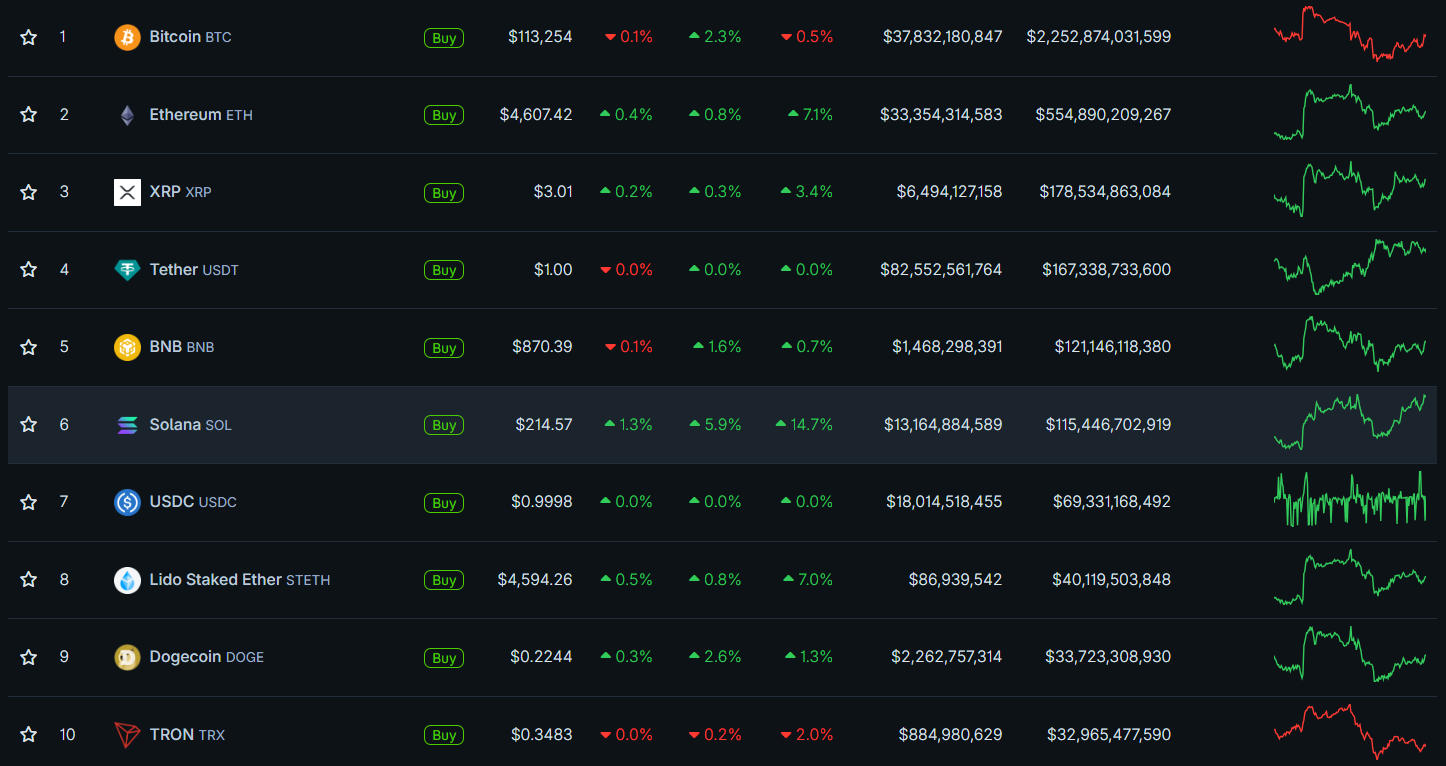Star Solana to add to watchlist
Screen dimensions: 1446x766
tap(29, 425)
